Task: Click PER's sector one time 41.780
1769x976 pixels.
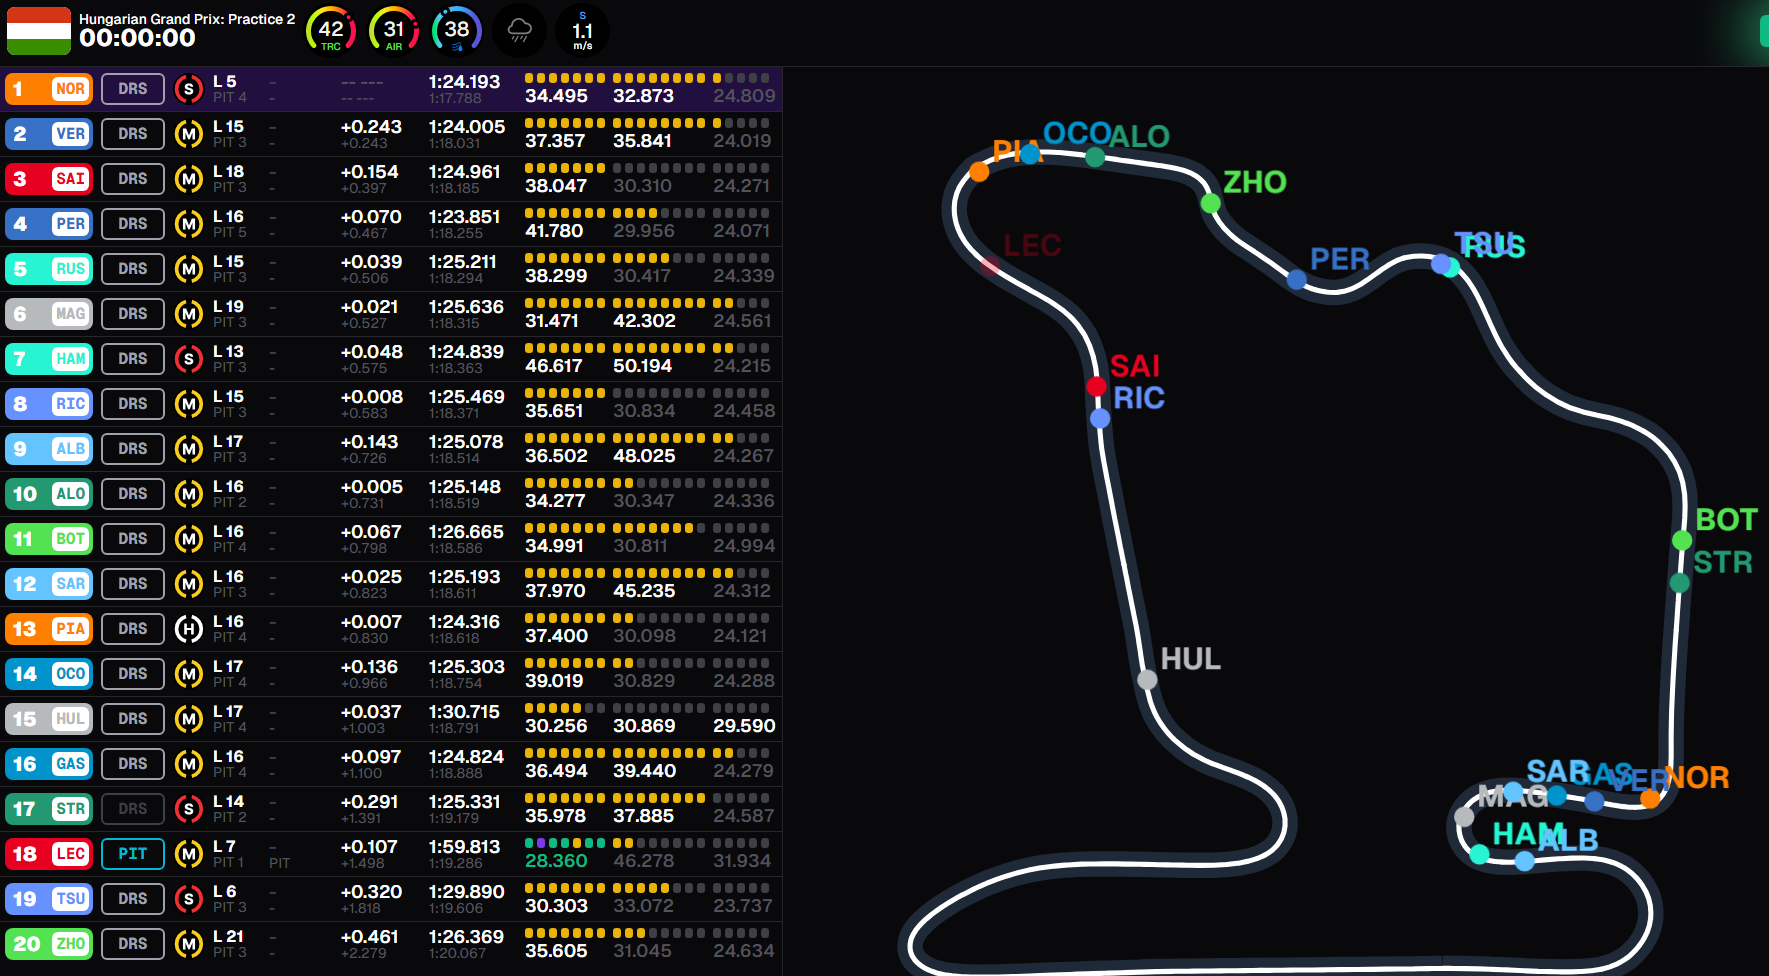Action: 554,231
